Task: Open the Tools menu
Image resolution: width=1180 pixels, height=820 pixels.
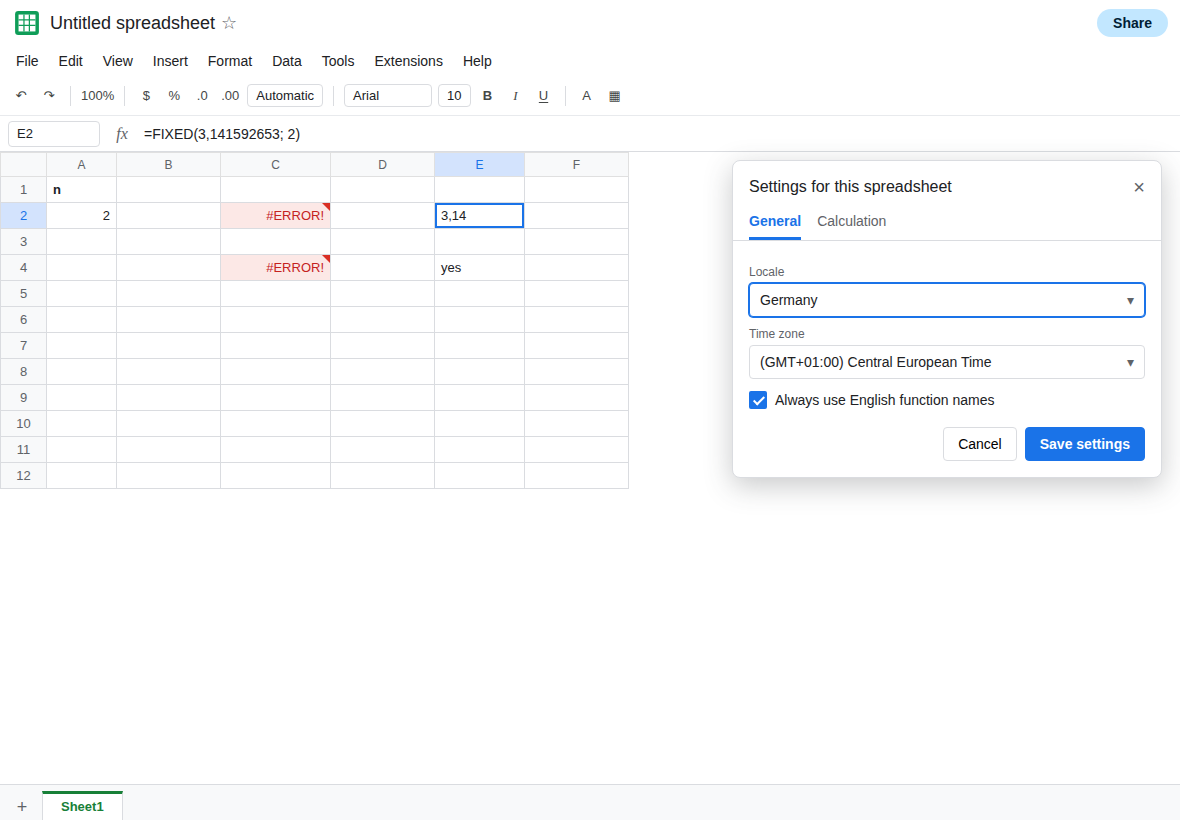Action: (x=338, y=61)
